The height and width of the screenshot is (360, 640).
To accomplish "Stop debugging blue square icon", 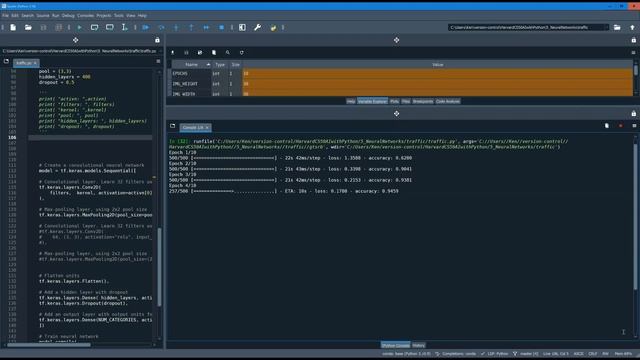I will [221, 27].
